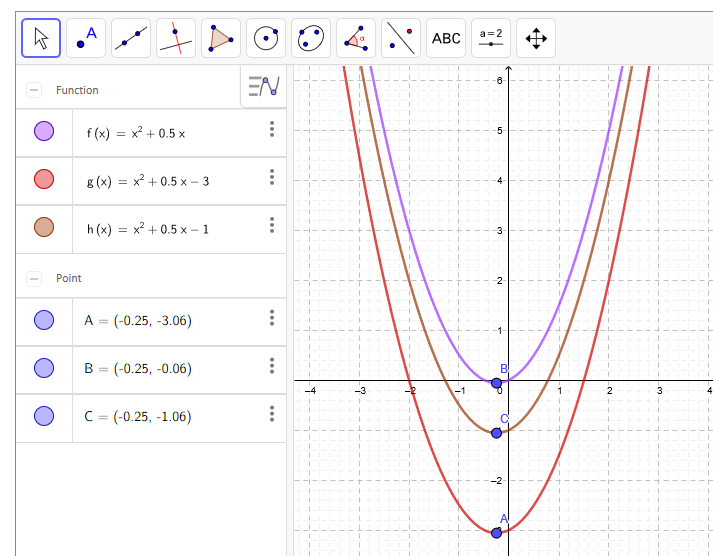Toggle visibility of function f(x)

[x=44, y=132]
